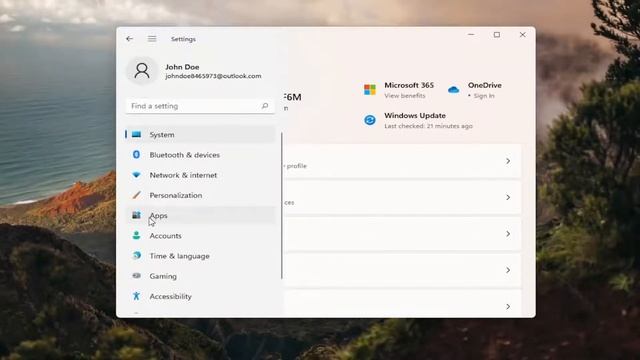The image size is (640, 360).
Task: Open Windows Update status
Action: (x=418, y=120)
